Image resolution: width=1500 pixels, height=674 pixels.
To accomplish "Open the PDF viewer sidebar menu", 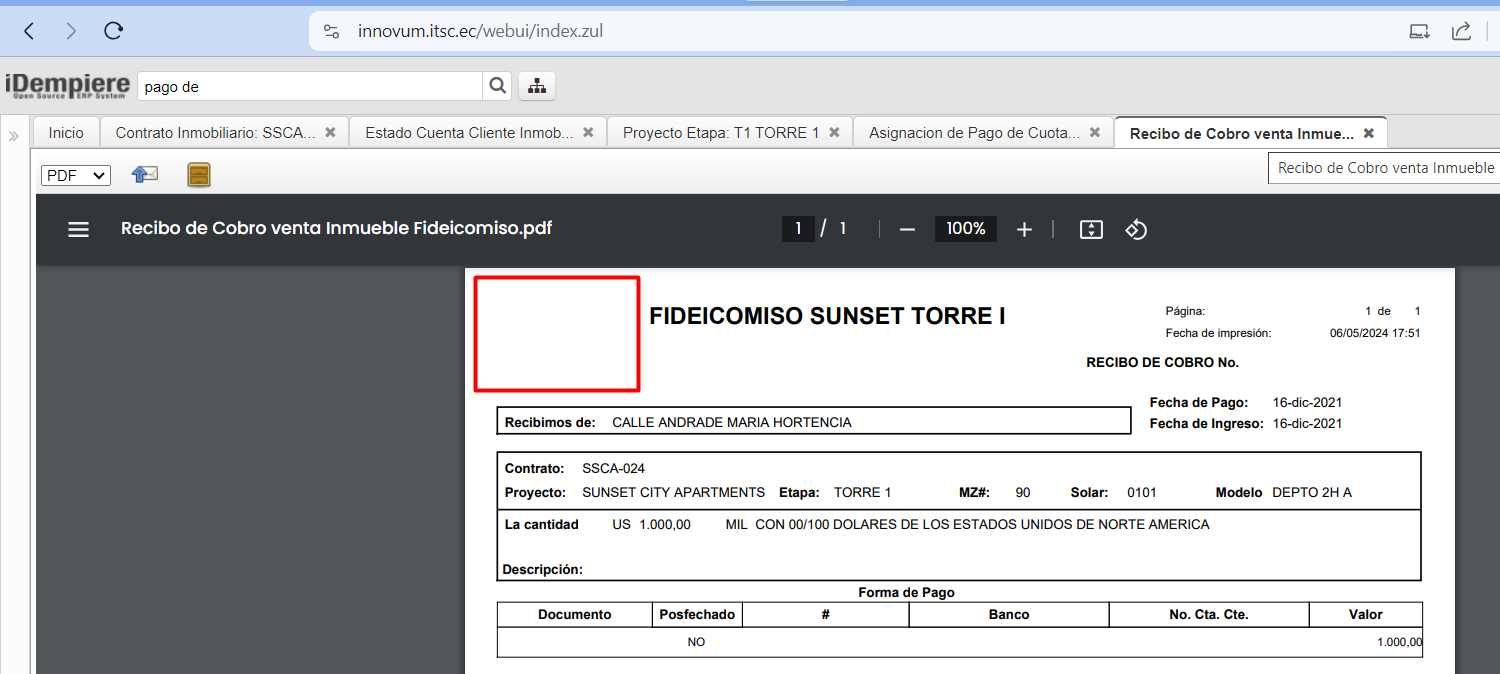I will pyautogui.click(x=78, y=229).
